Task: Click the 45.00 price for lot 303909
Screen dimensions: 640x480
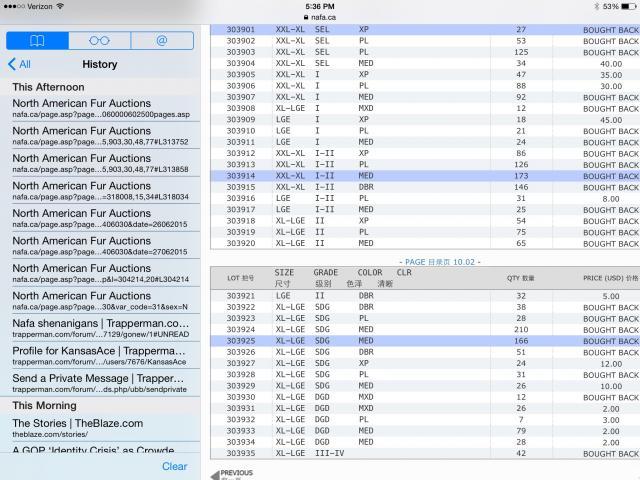Action: point(611,120)
